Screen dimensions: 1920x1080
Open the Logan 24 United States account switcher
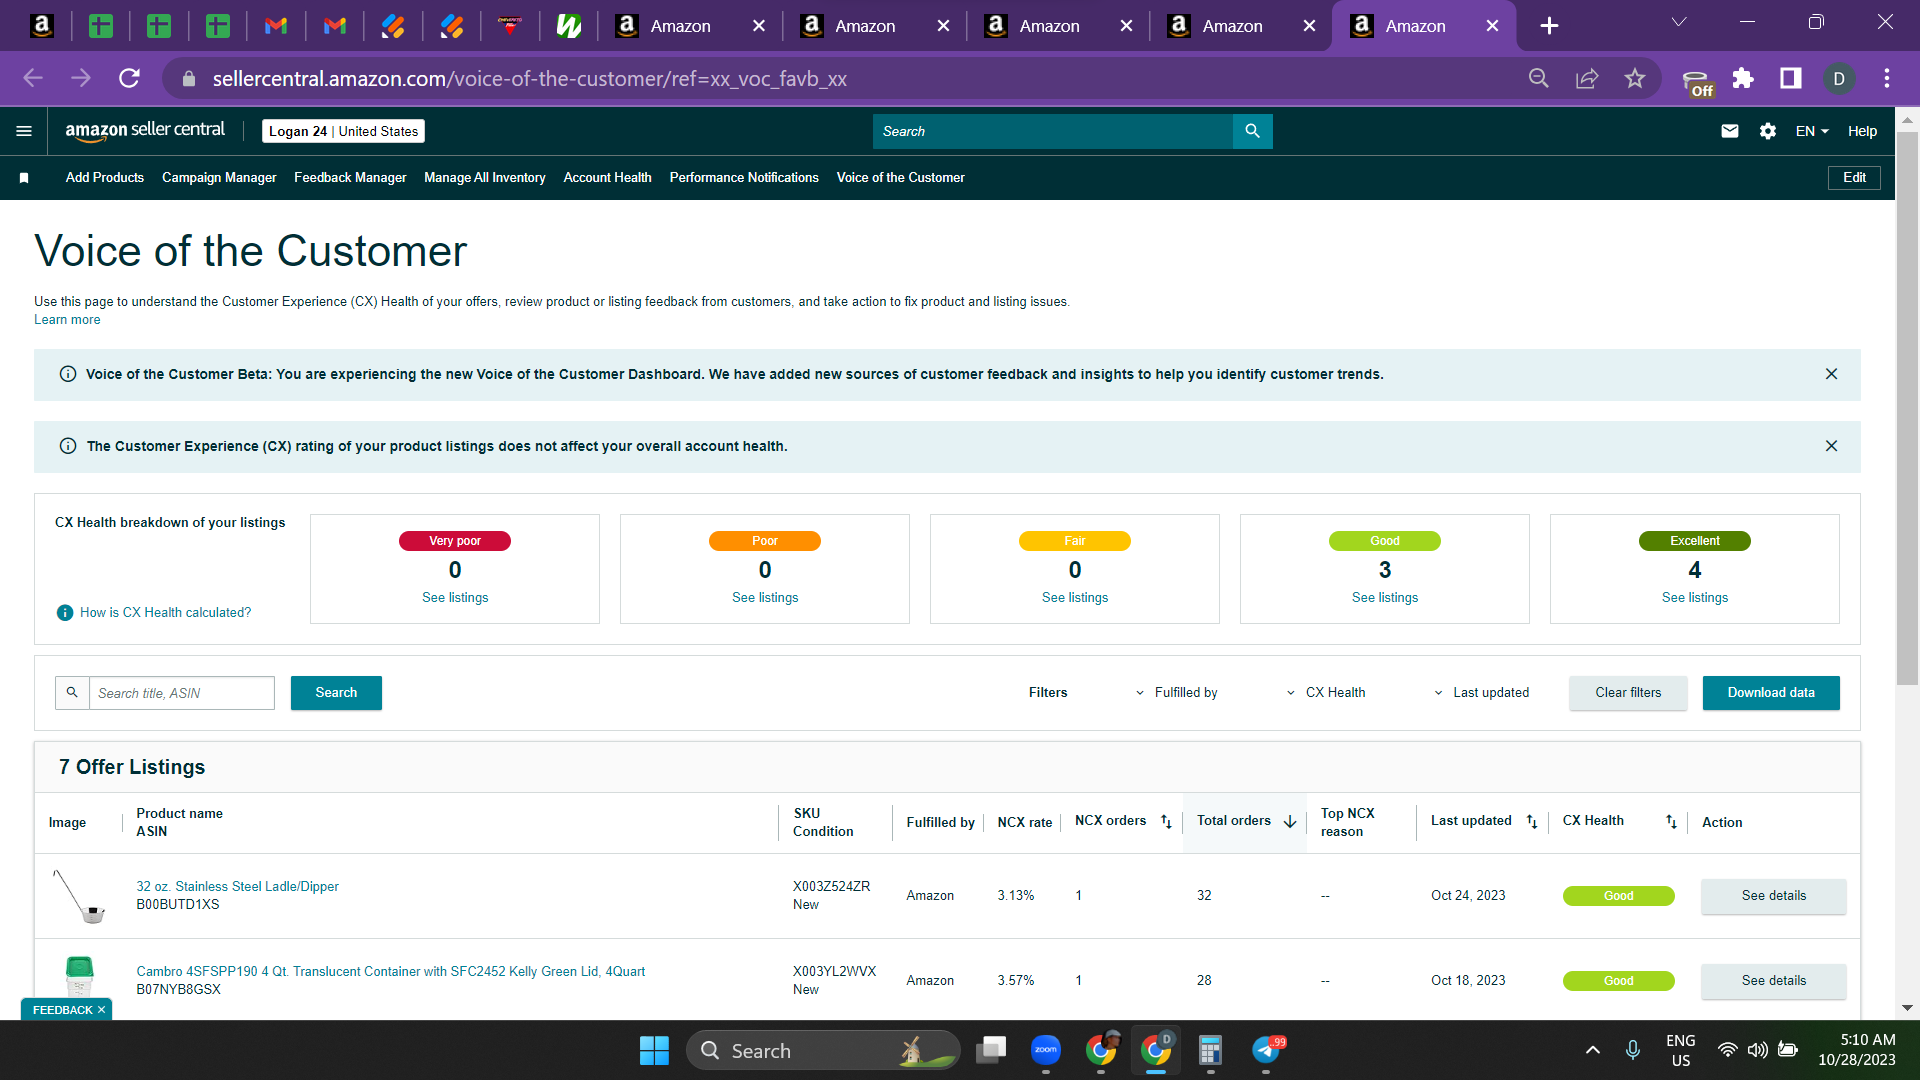(x=343, y=131)
